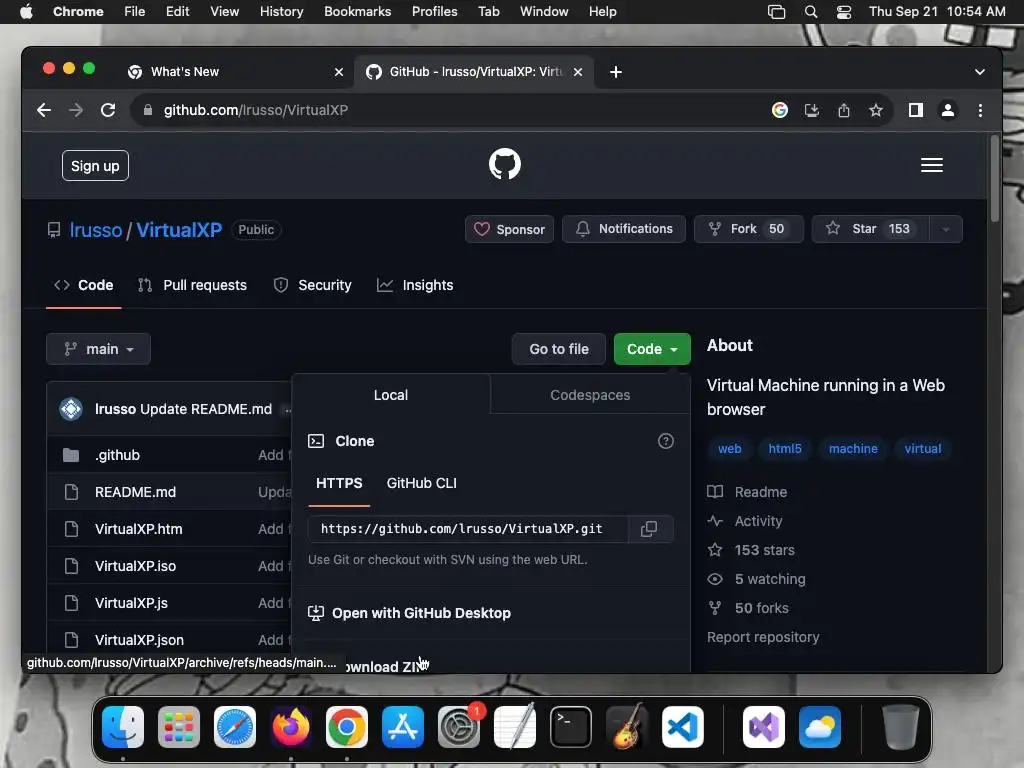Launch Visual Studio Code from the dock

[x=682, y=727]
